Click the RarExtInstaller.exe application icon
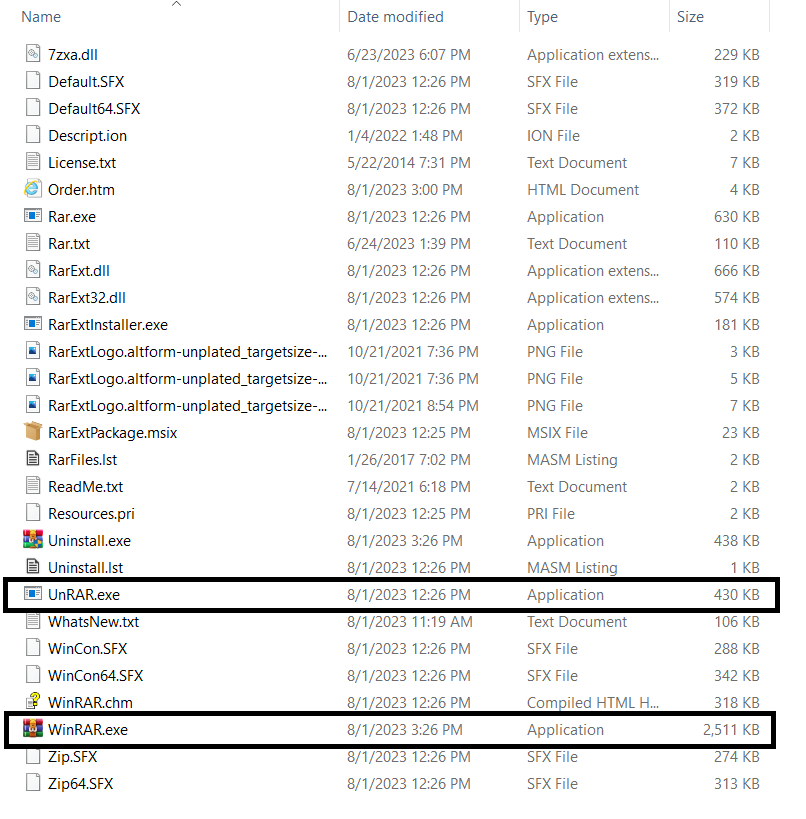The width and height of the screenshot is (806, 819). 33,324
